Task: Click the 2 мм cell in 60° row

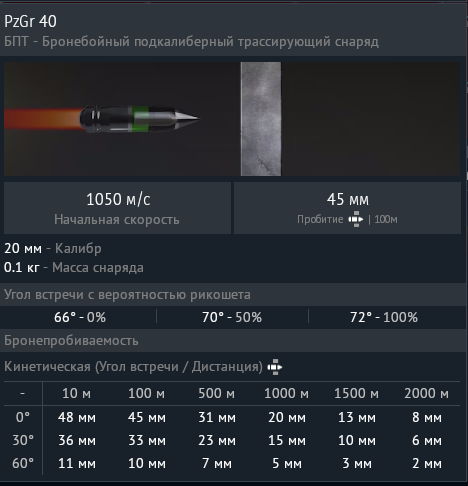Action: pyautogui.click(x=427, y=463)
